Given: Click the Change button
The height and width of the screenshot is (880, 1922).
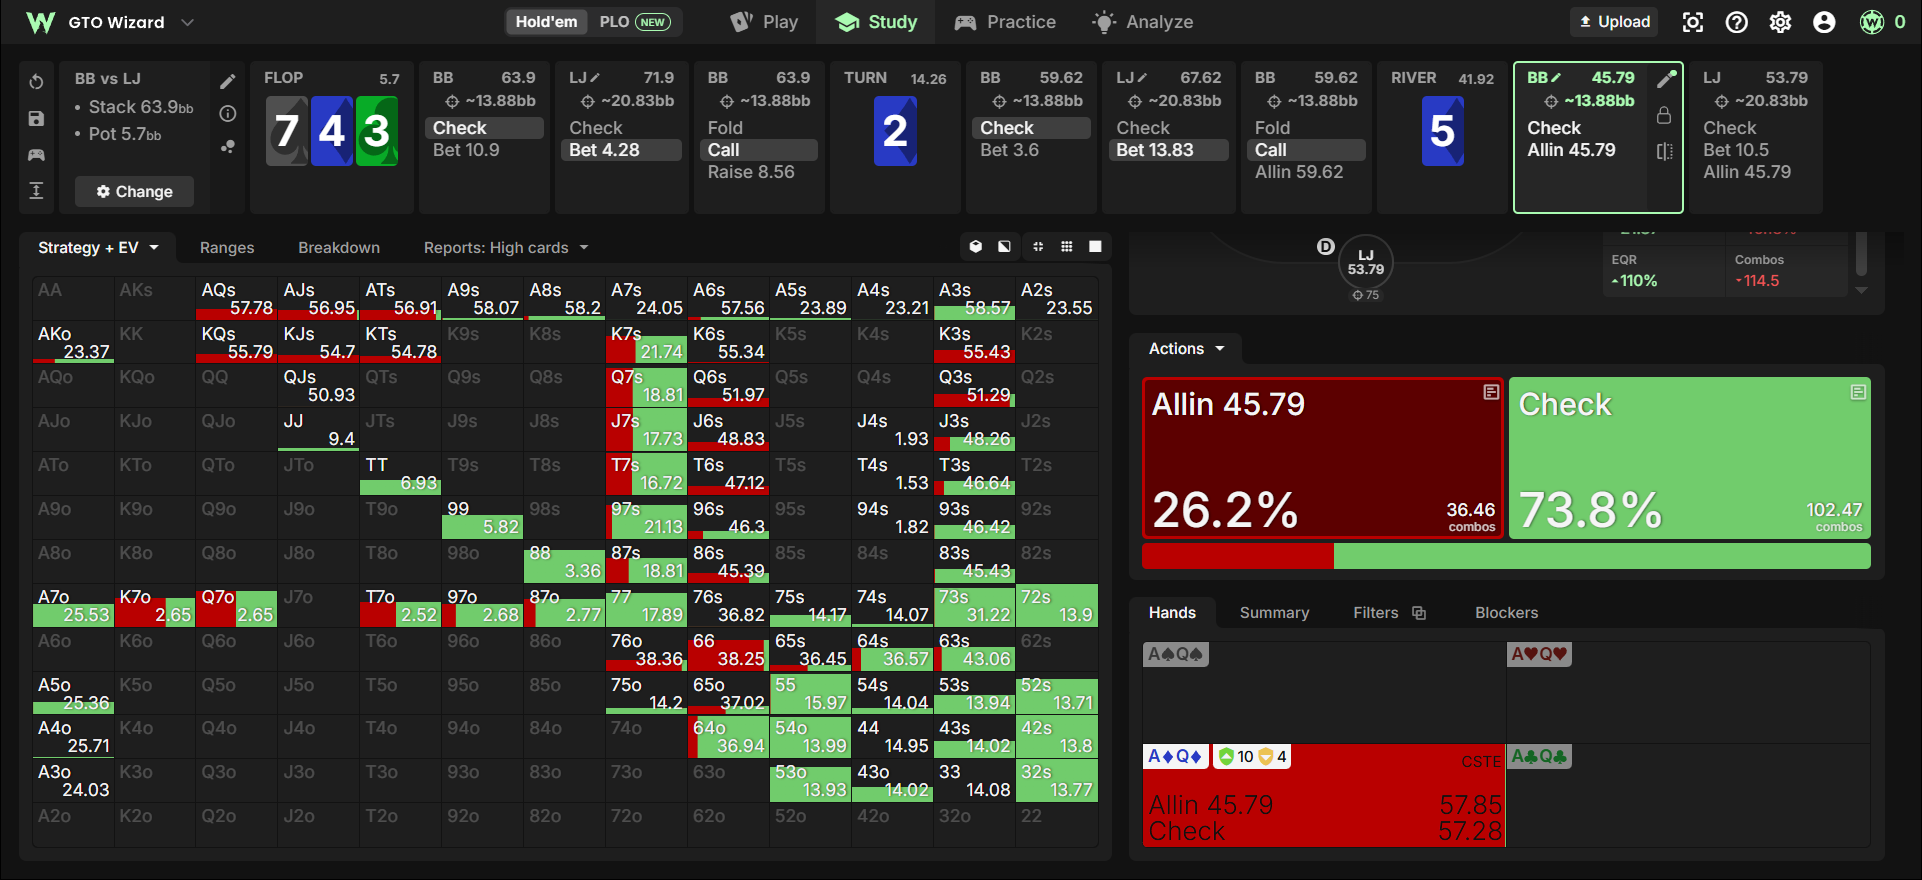Looking at the screenshot, I should 134,192.
